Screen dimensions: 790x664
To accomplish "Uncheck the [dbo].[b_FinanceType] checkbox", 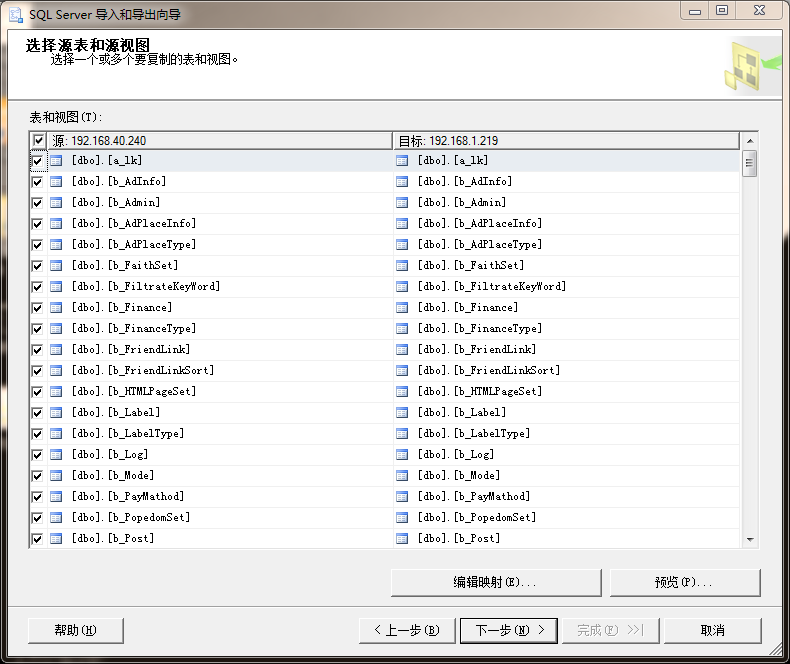I will (x=37, y=329).
